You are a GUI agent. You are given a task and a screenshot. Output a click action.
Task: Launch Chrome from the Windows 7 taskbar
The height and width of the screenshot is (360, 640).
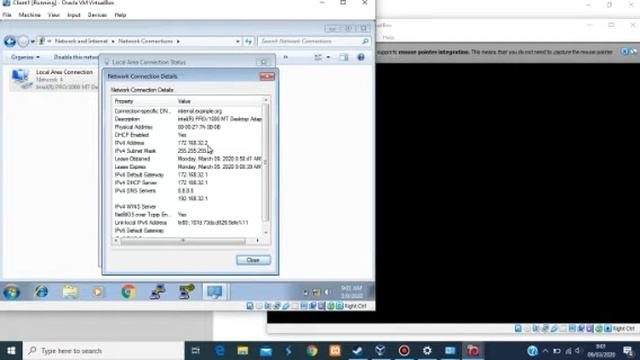pyautogui.click(x=128, y=292)
